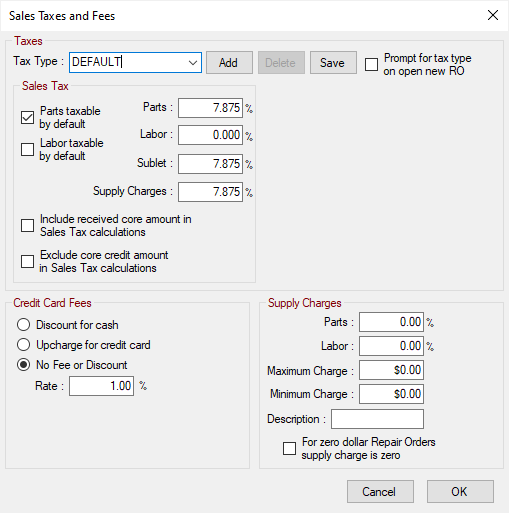
Task: Edit the Minimum Charge field
Action: [x=391, y=394]
